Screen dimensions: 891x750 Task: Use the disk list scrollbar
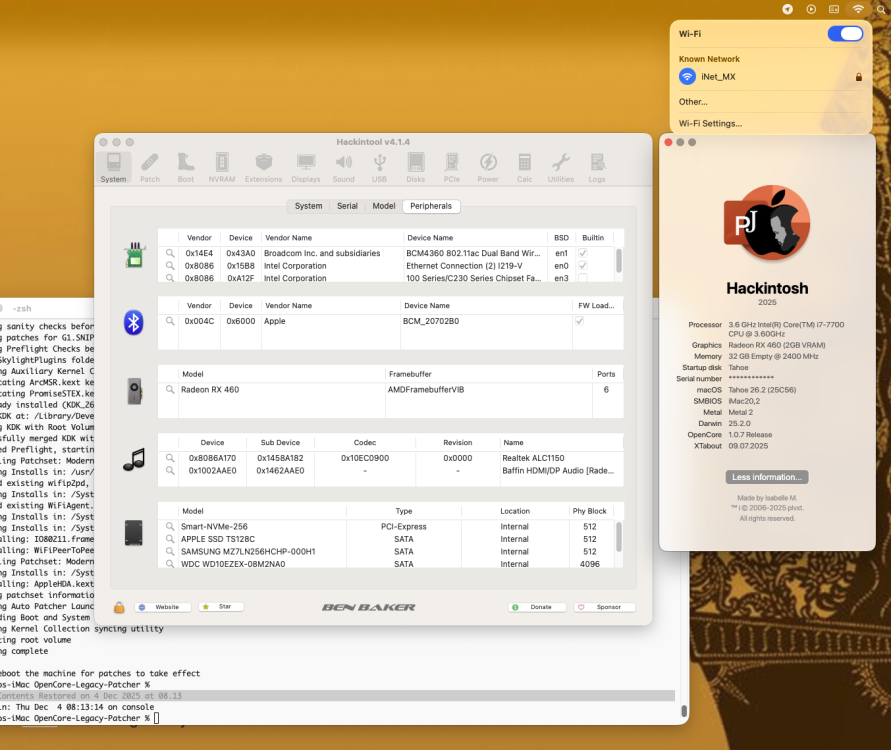point(619,537)
